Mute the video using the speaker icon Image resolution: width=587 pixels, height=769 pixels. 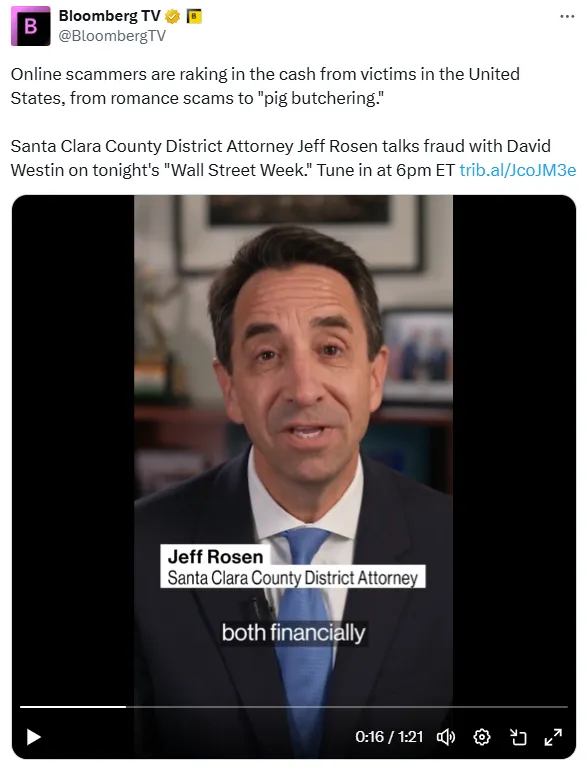click(x=446, y=737)
